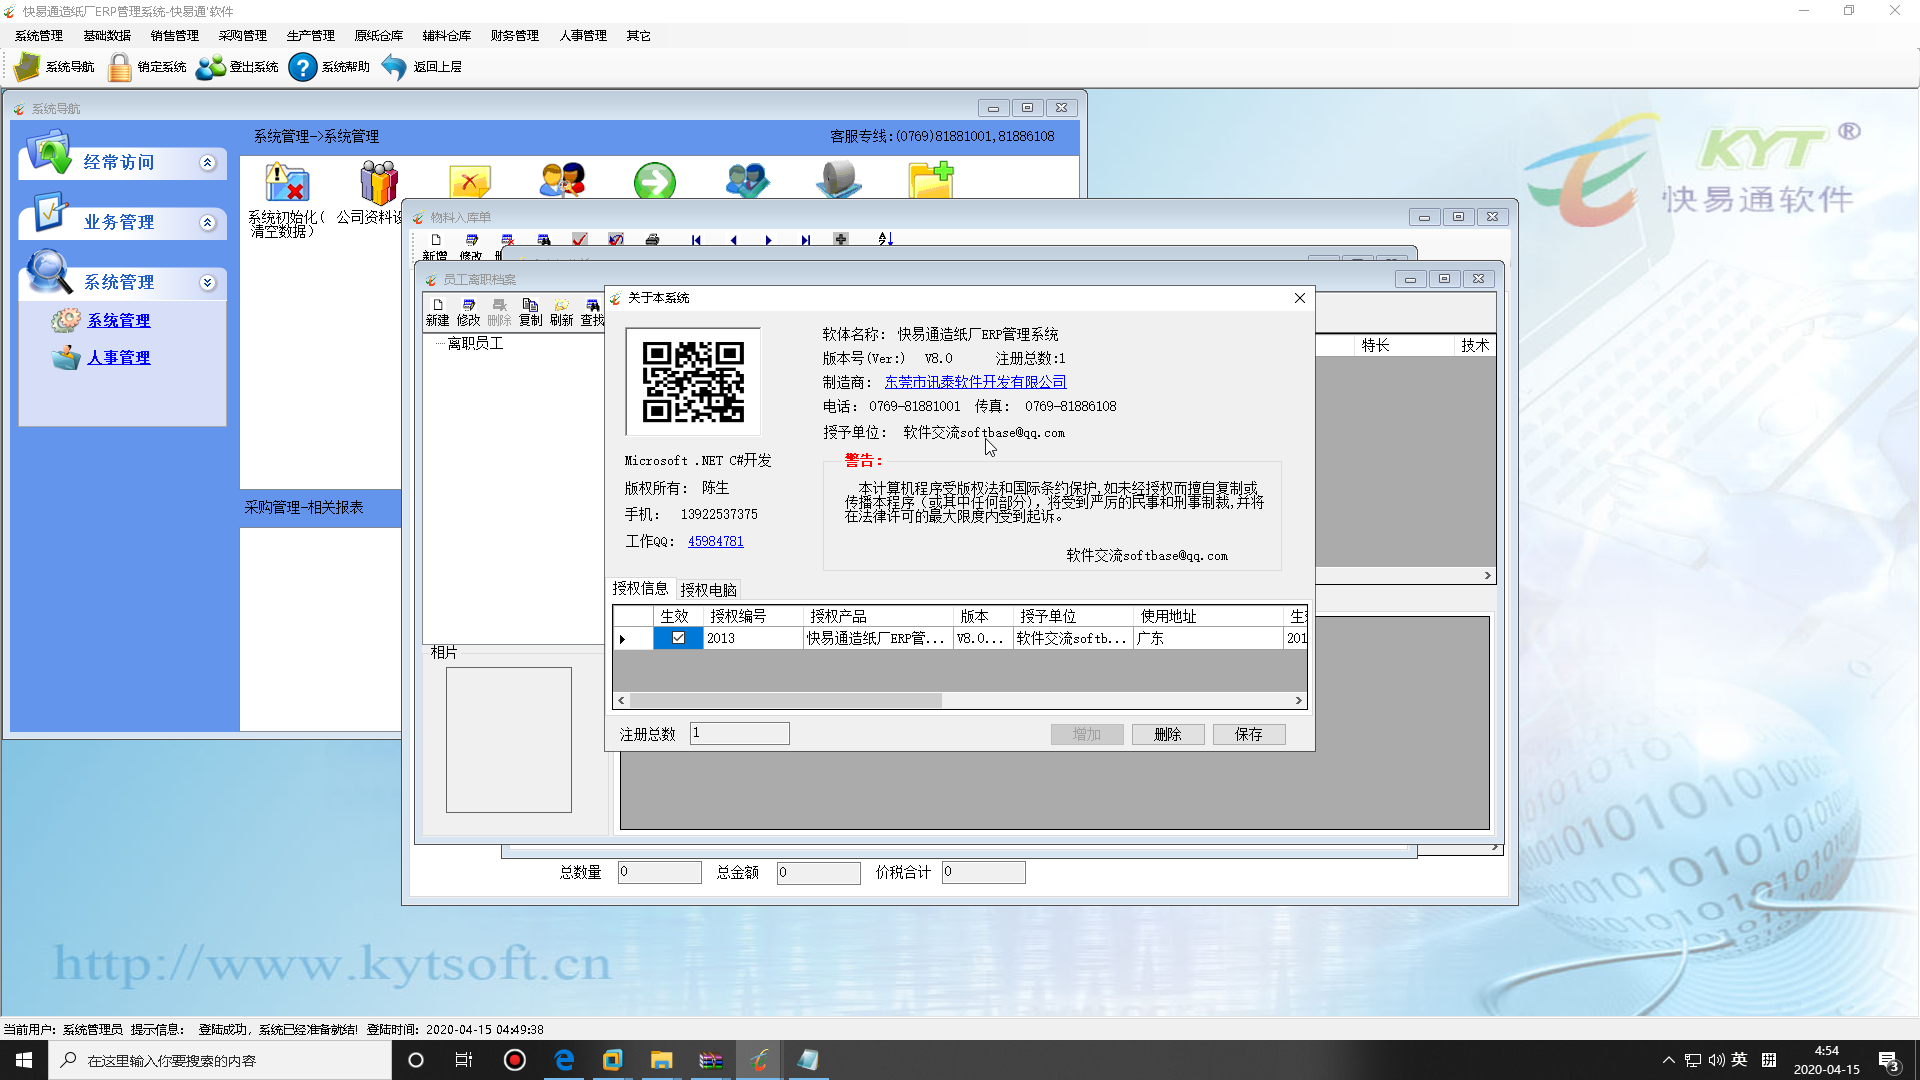Click the 授权产品 column header
1920x1080 pixels.
pos(880,616)
